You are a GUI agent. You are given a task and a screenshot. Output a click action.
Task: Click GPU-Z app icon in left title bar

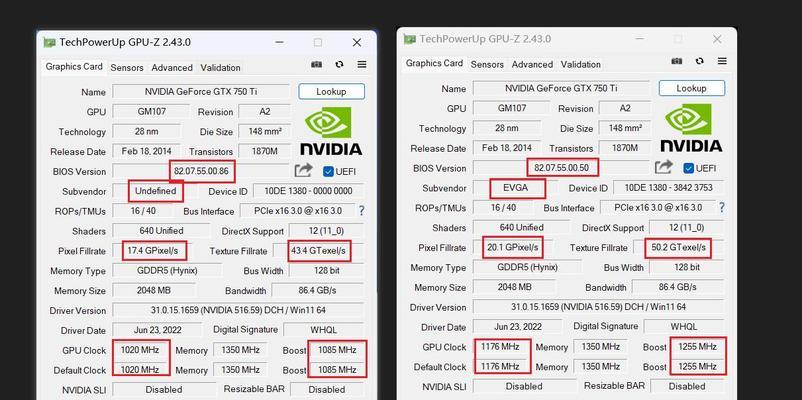coord(49,42)
